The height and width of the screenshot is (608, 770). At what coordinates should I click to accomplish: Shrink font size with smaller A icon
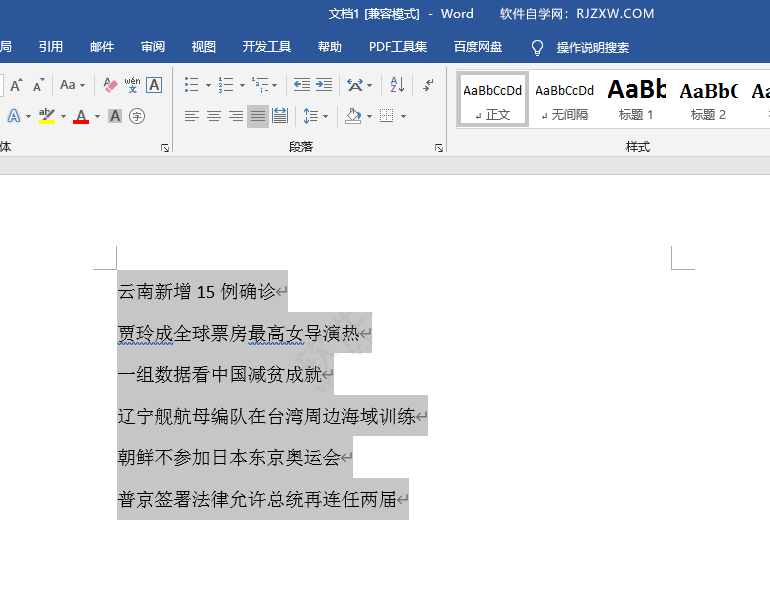[x=38, y=85]
